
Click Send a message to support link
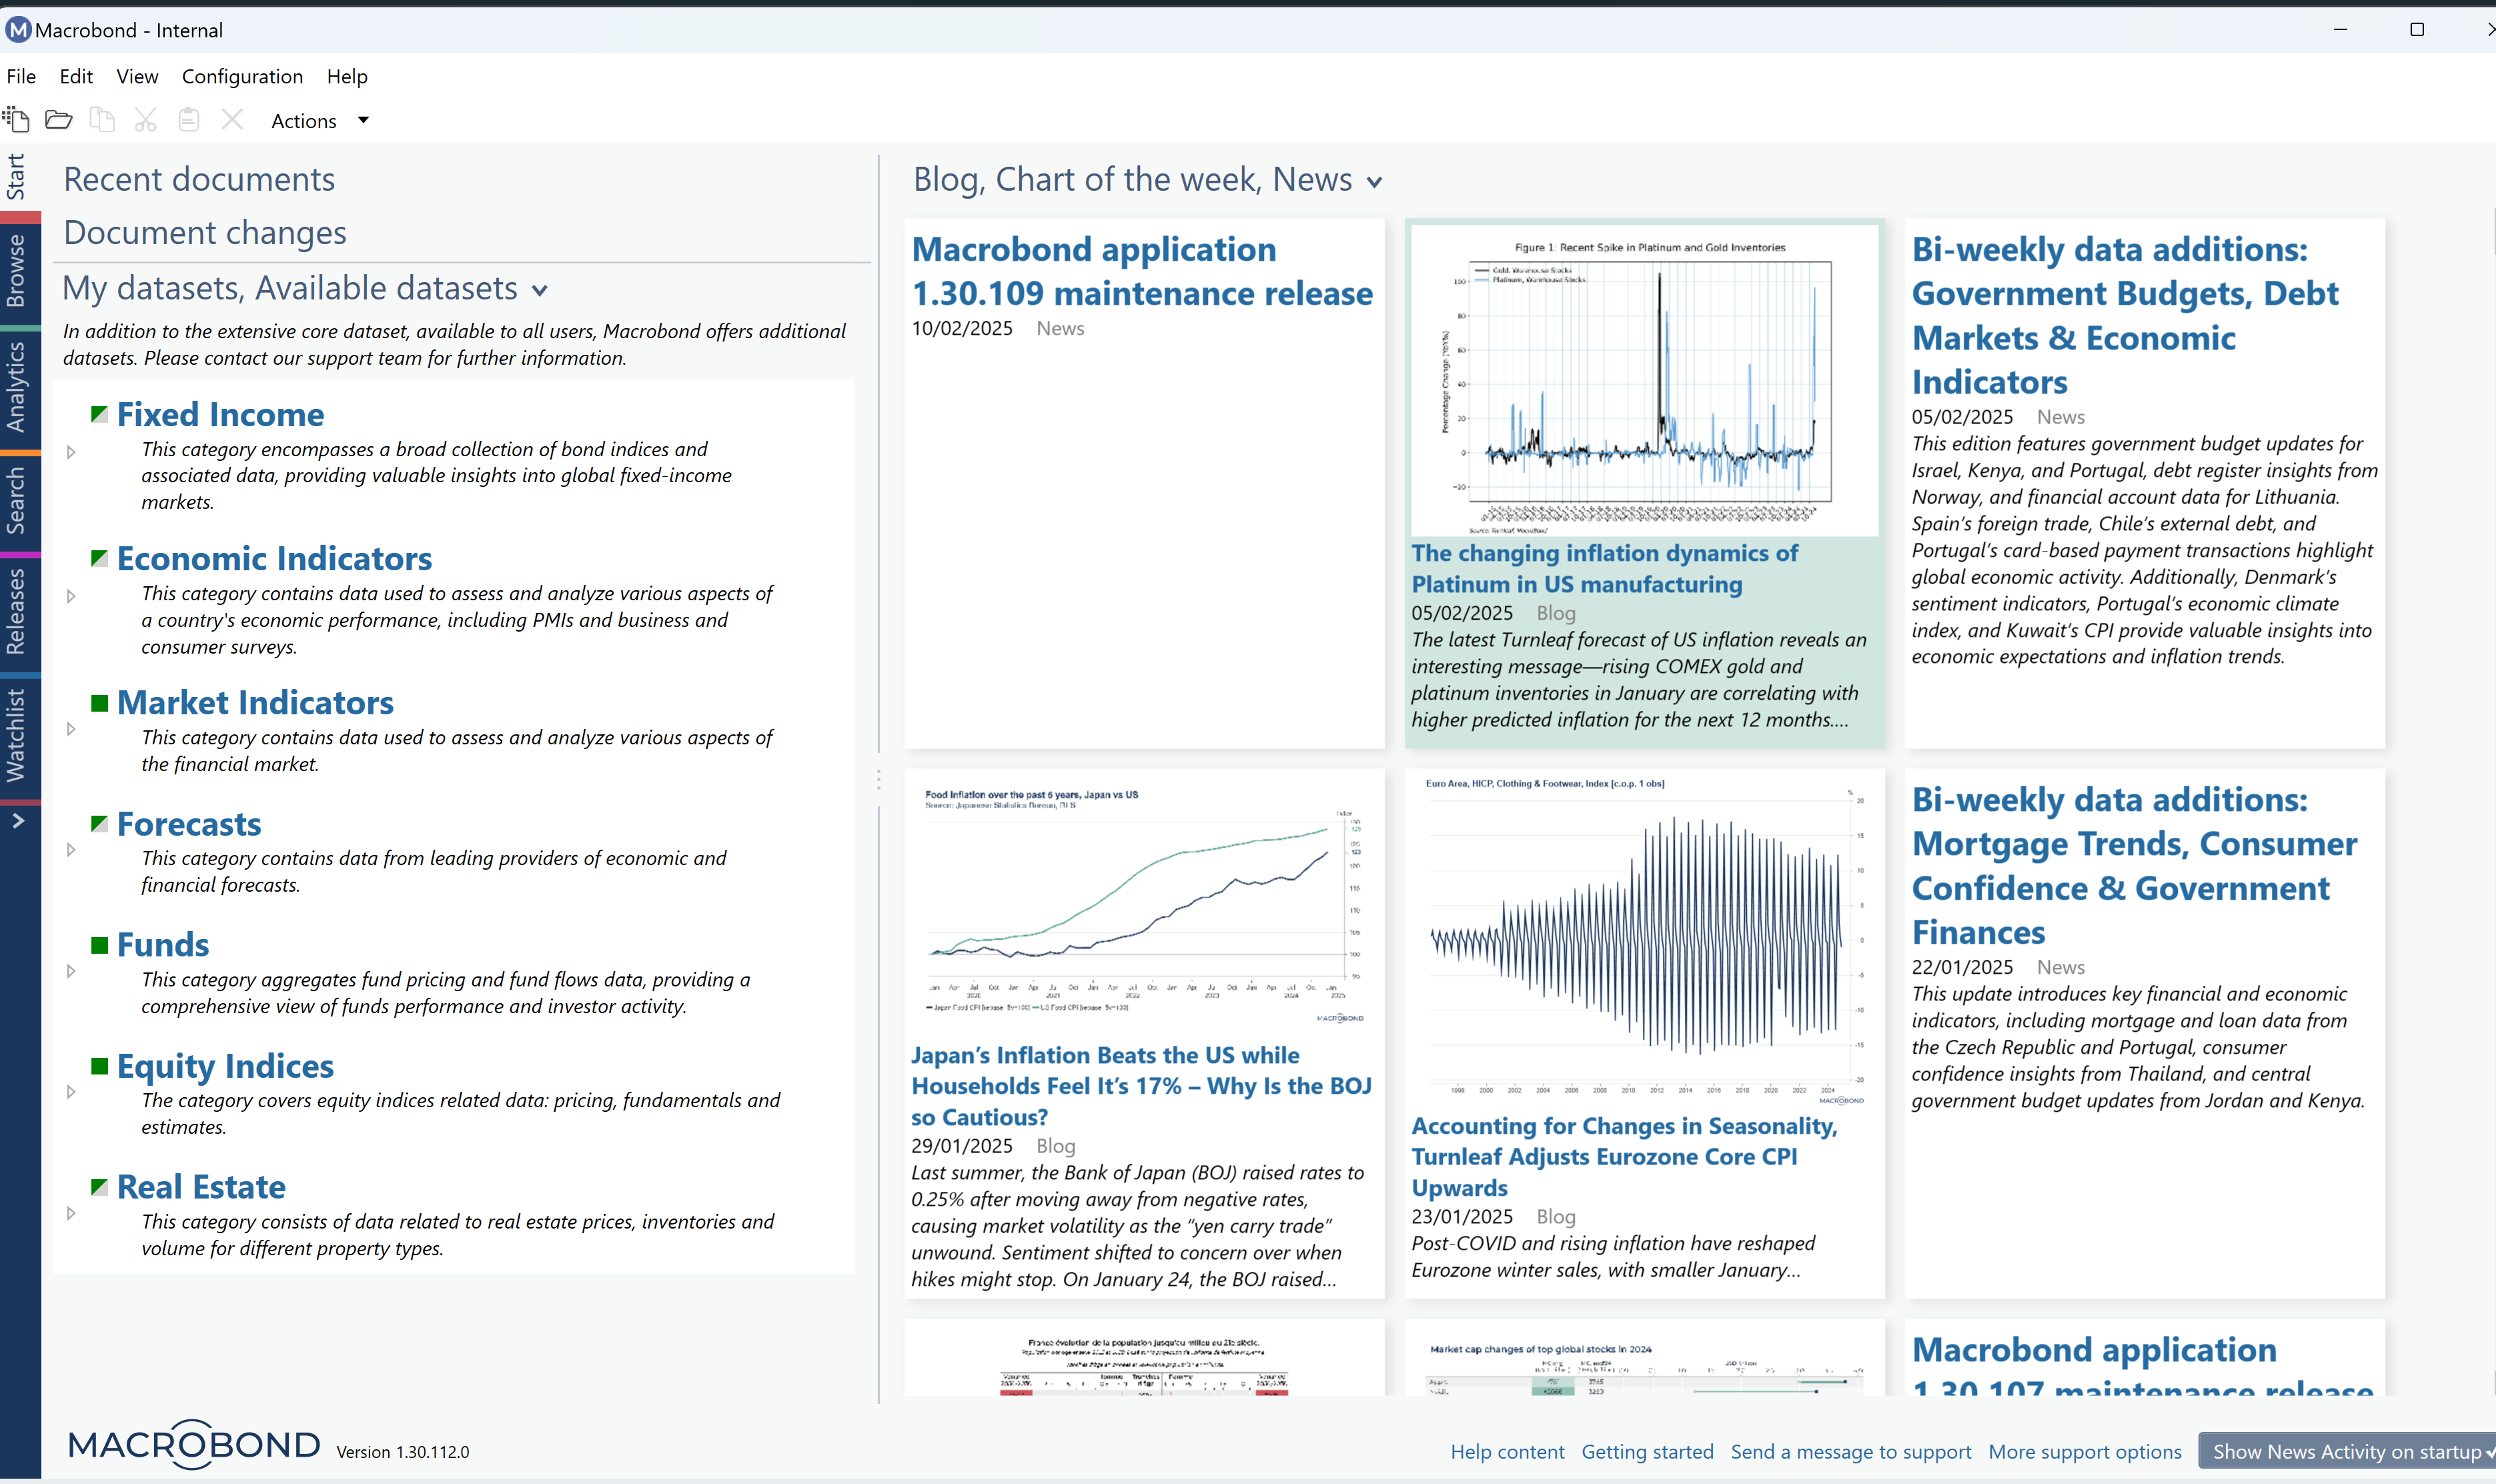[x=1850, y=1451]
